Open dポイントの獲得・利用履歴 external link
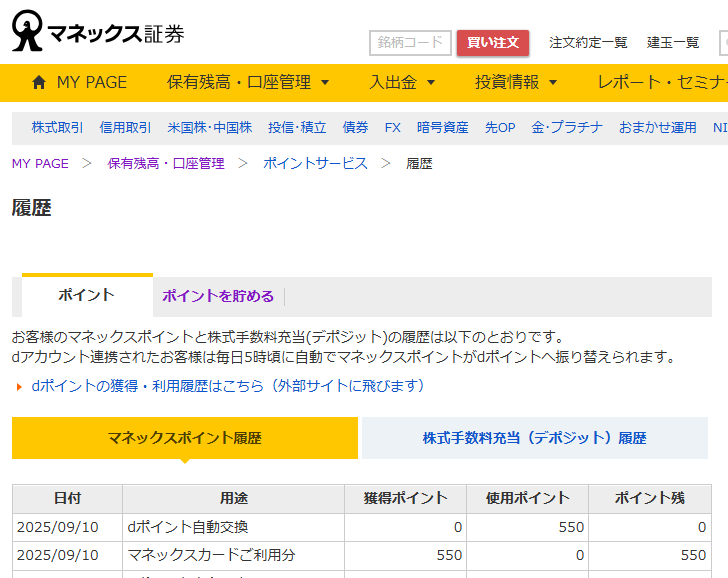The image size is (728, 578). 228,386
